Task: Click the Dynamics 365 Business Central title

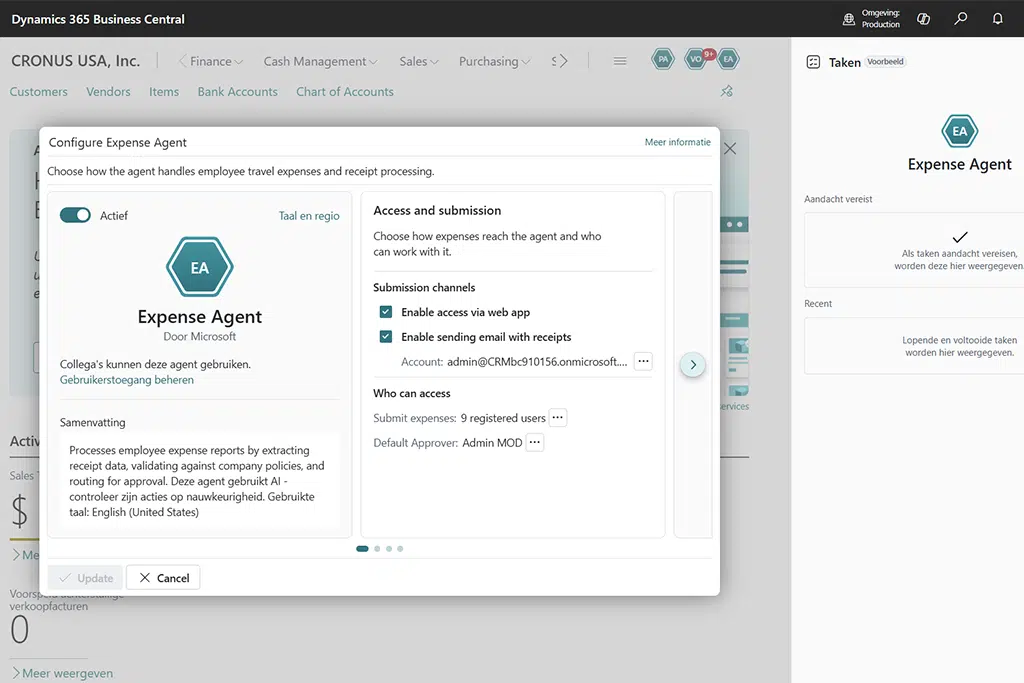Action: (98, 19)
